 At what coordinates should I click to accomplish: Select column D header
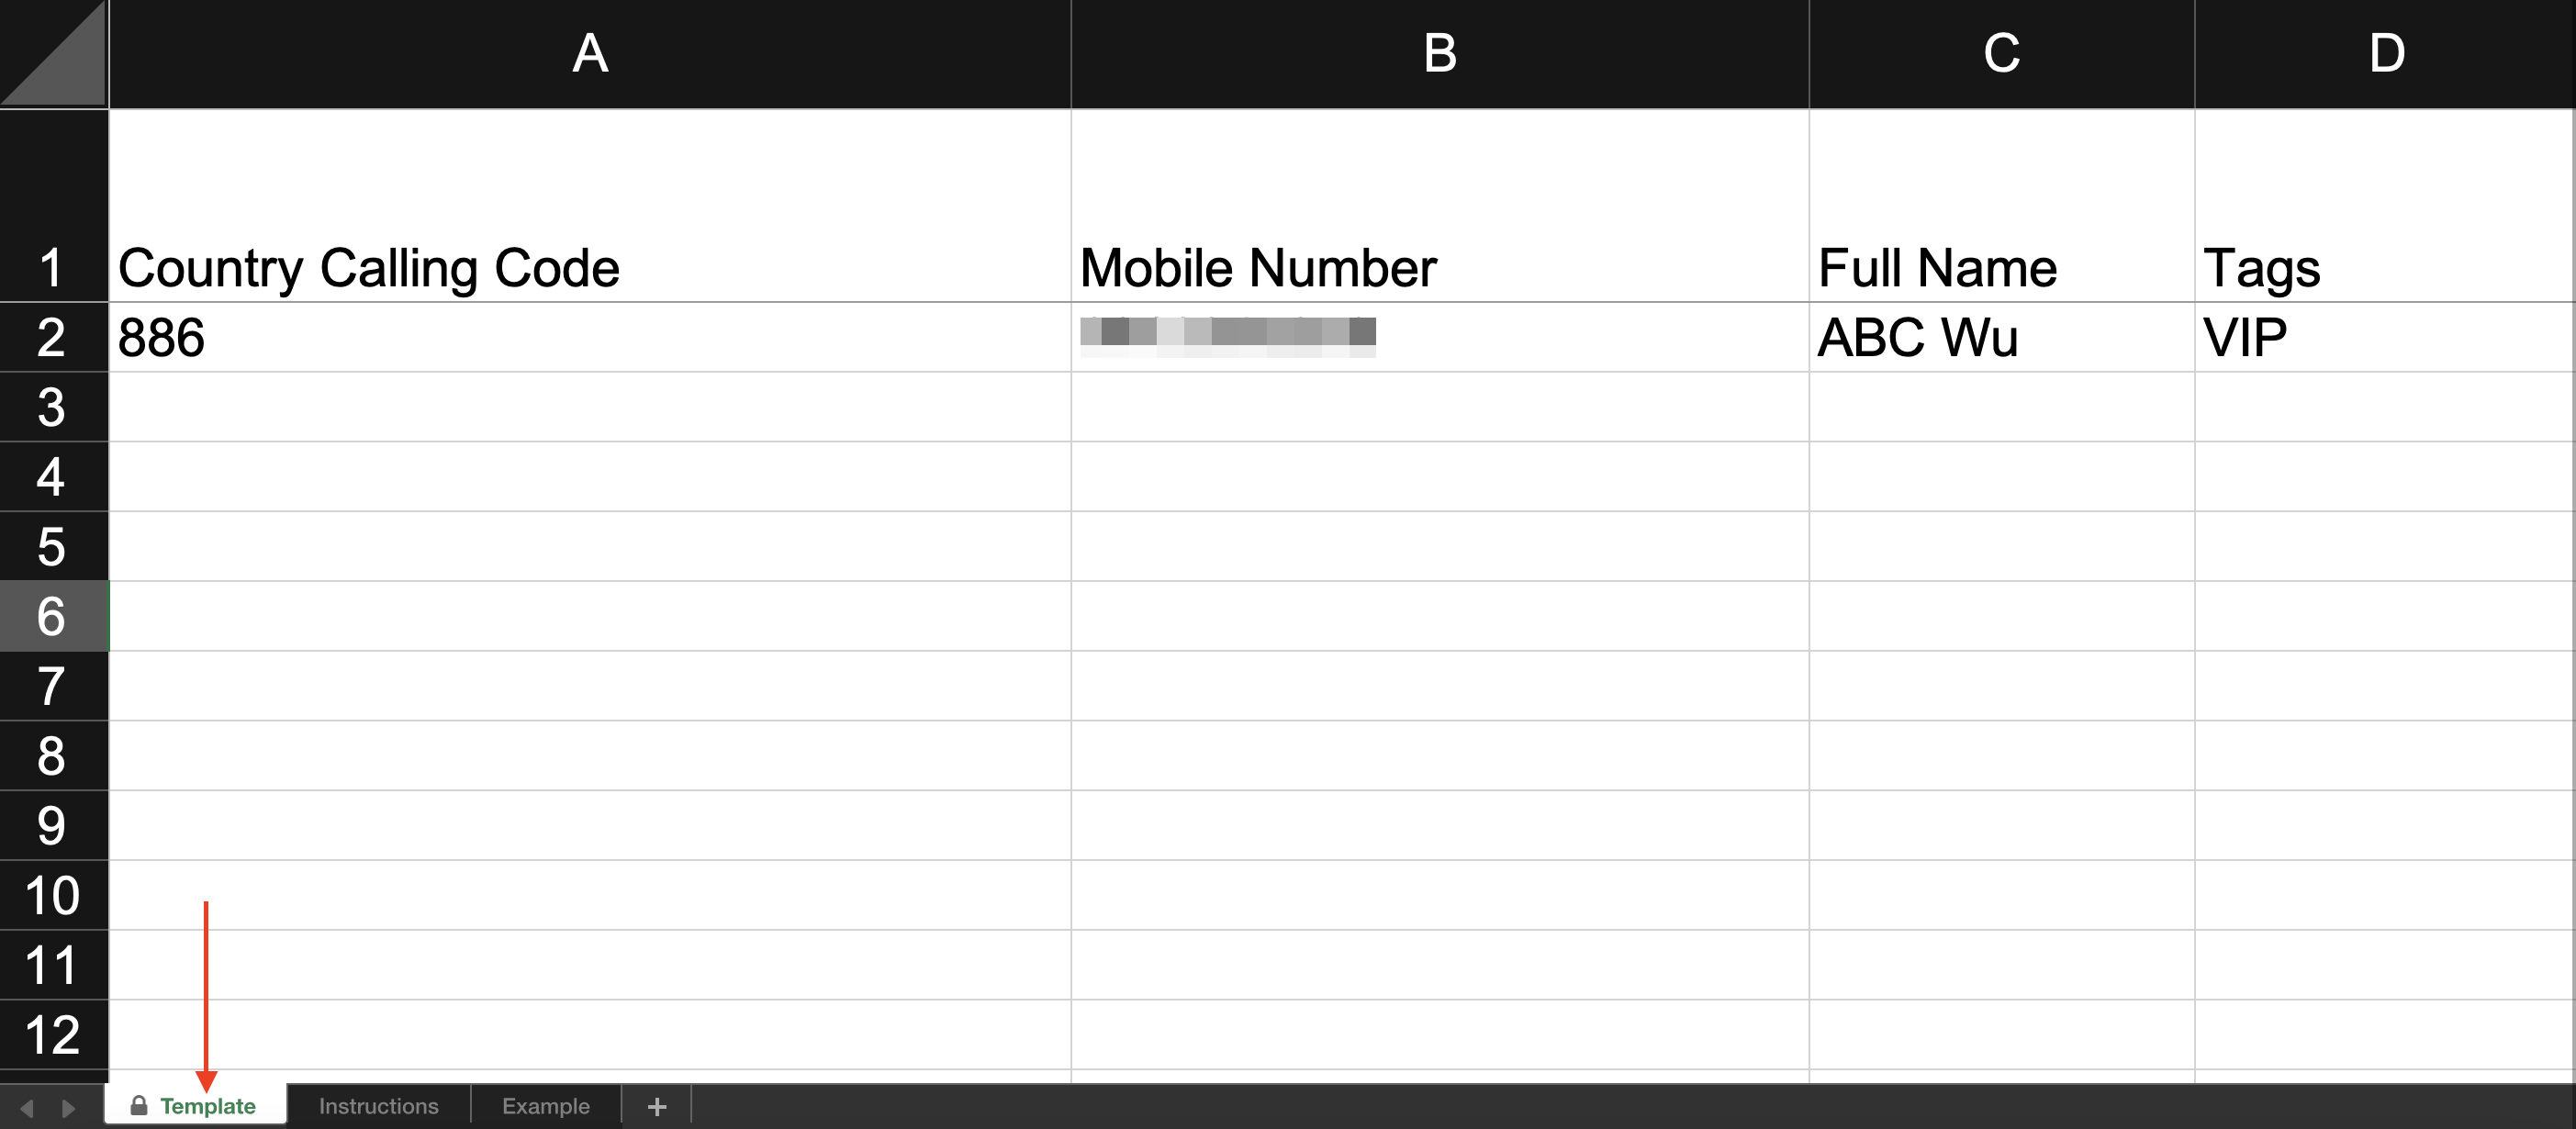(x=2385, y=53)
